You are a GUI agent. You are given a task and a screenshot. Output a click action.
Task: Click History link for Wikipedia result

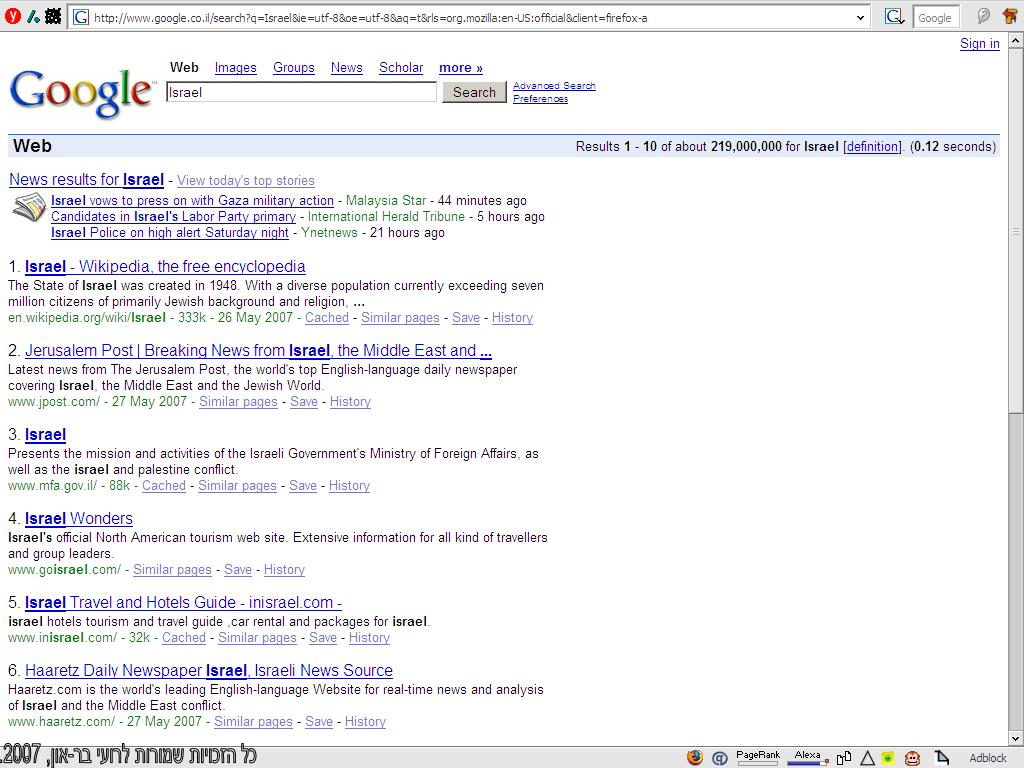512,317
